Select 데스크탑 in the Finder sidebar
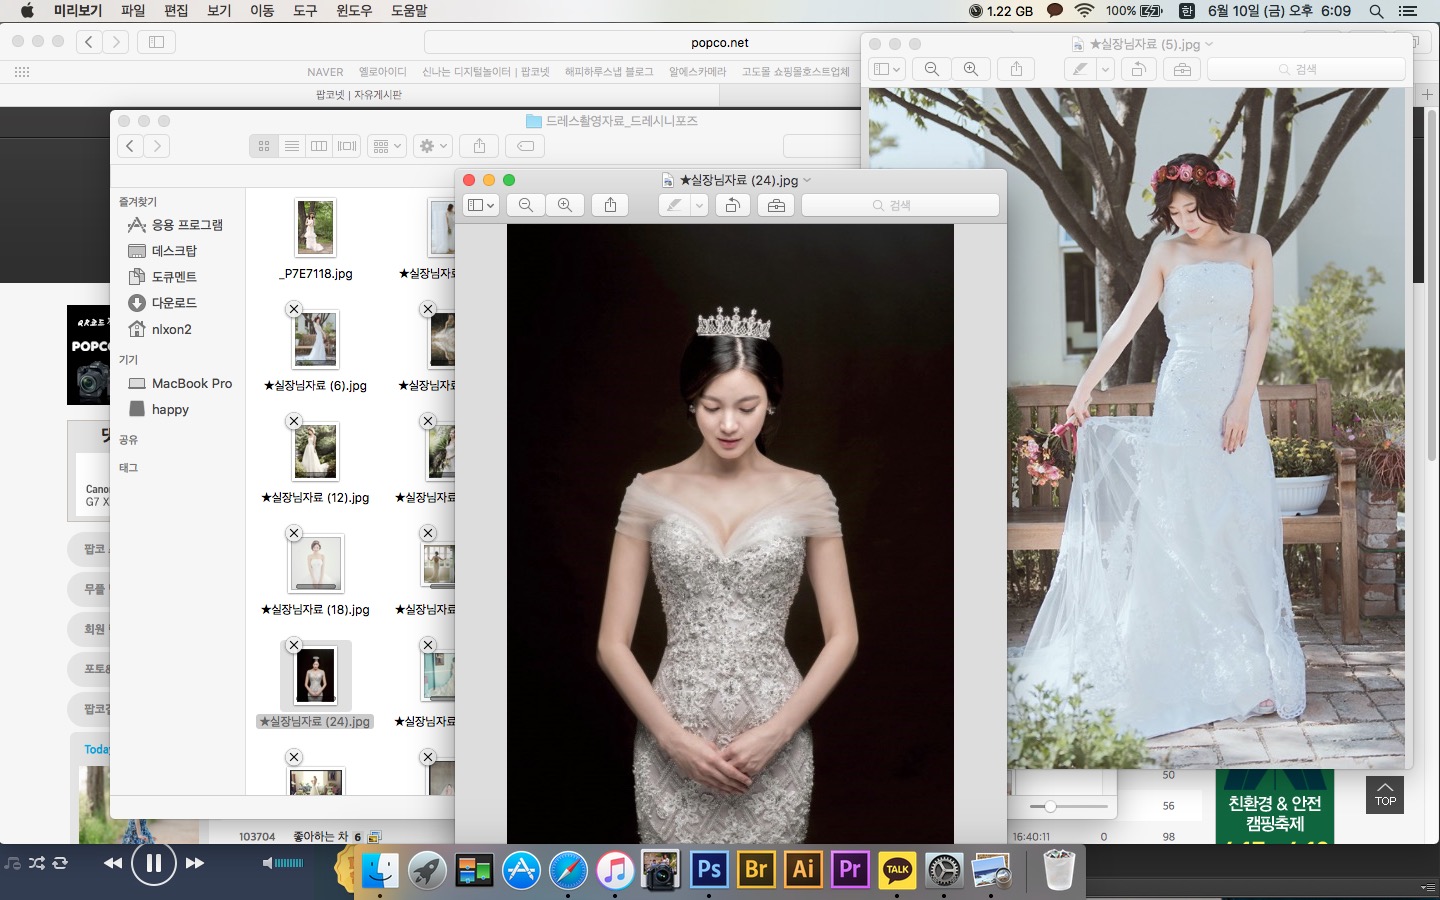This screenshot has height=900, width=1440. click(x=174, y=251)
